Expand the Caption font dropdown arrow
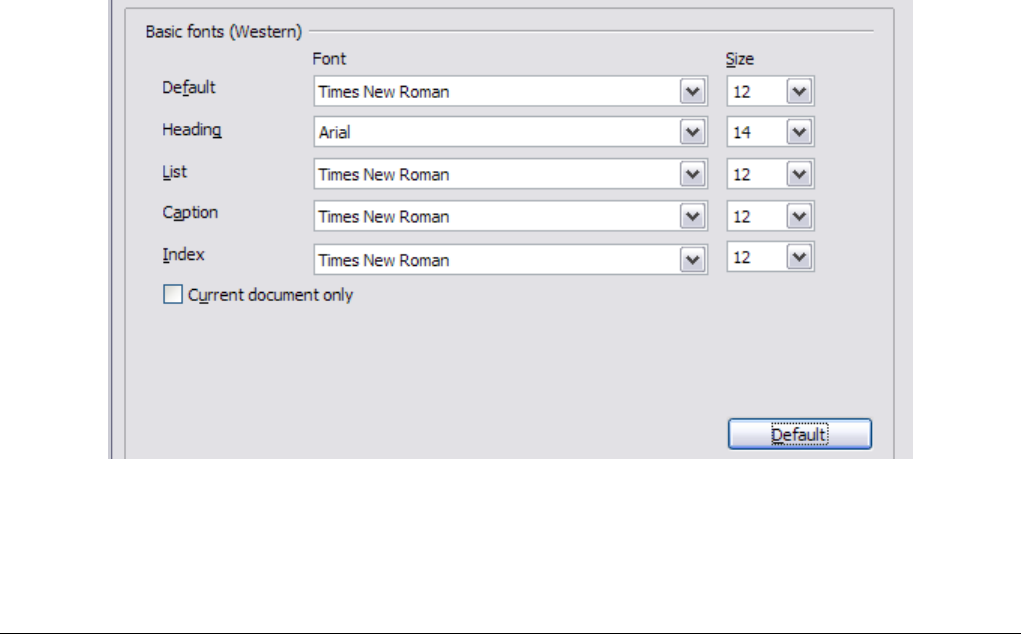1021x634 pixels. (691, 216)
